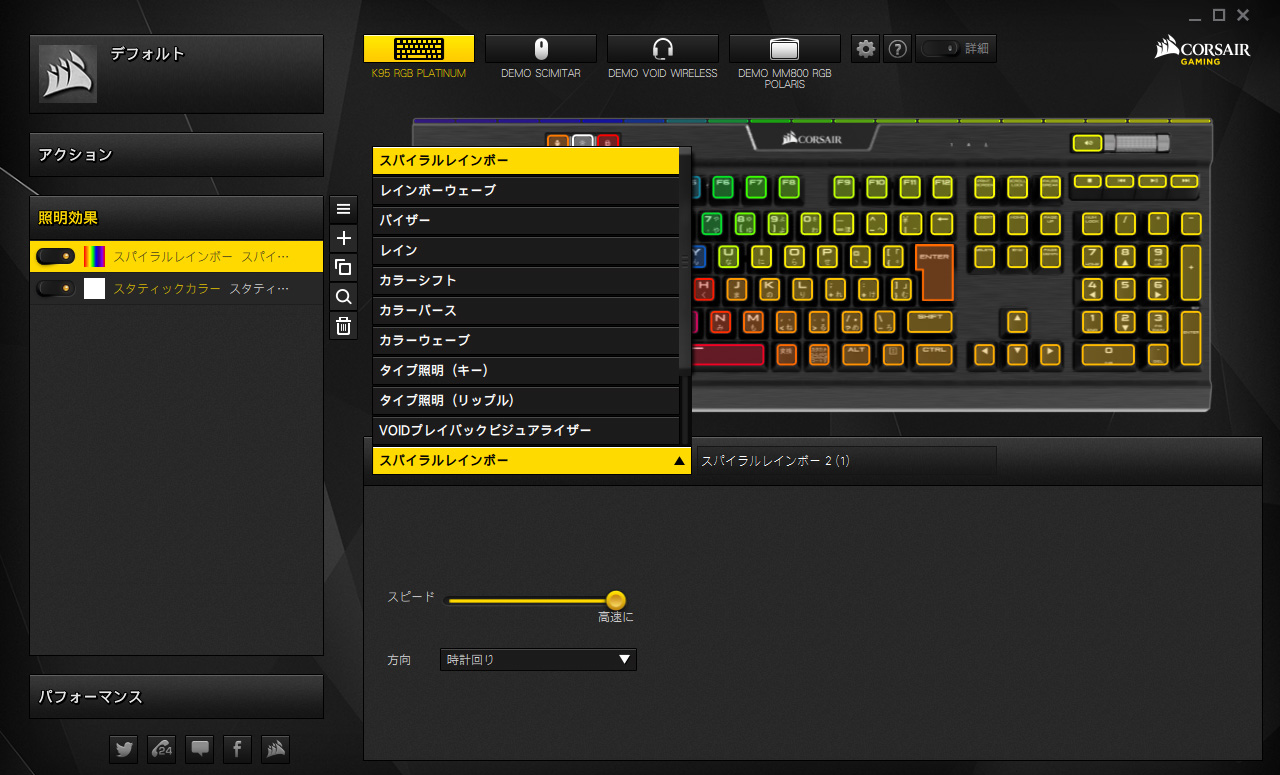Click the Enter key on keyboard preview
The height and width of the screenshot is (775, 1280).
click(x=934, y=272)
